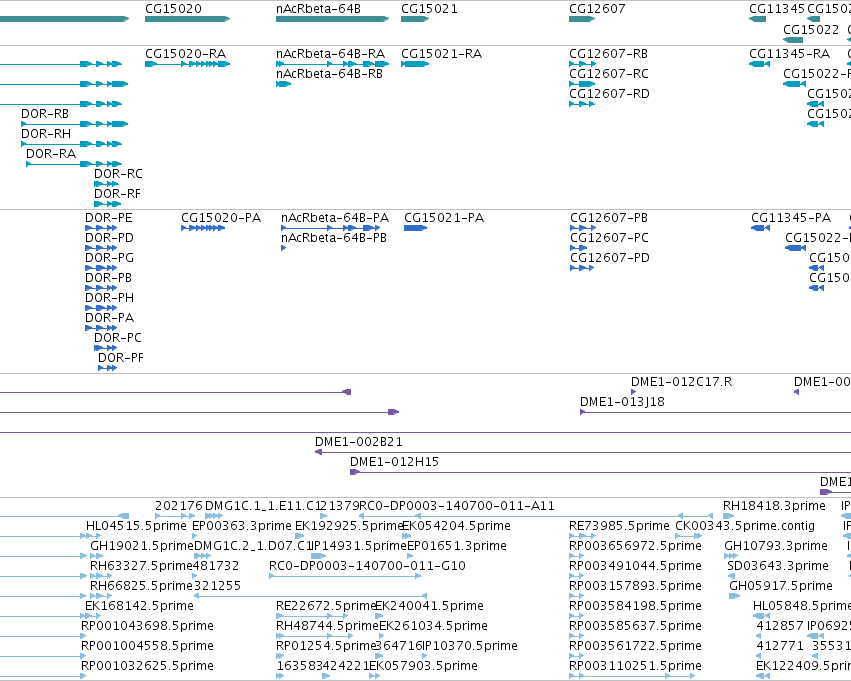This screenshot has width=851, height=681.
Task: Select protein DOR-PC
Action: coord(118,338)
